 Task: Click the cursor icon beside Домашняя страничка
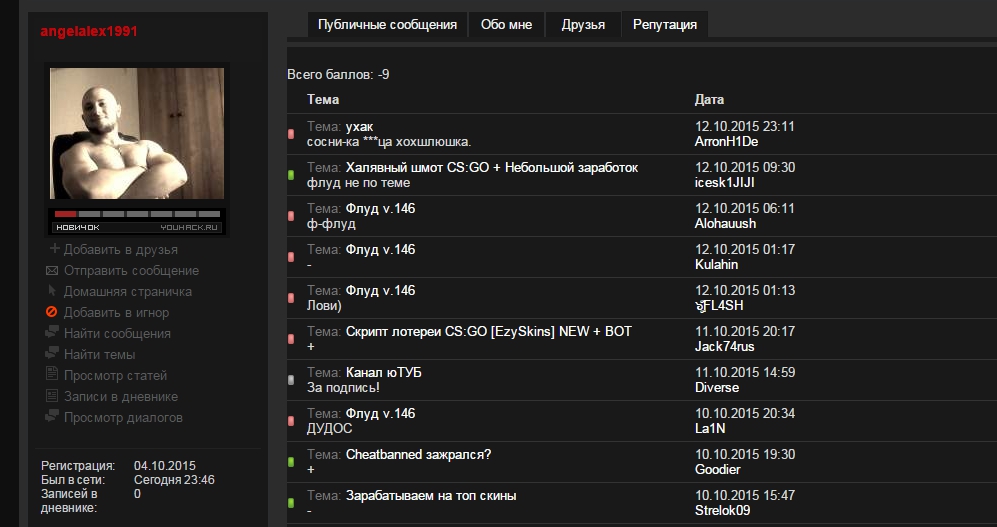(x=52, y=291)
